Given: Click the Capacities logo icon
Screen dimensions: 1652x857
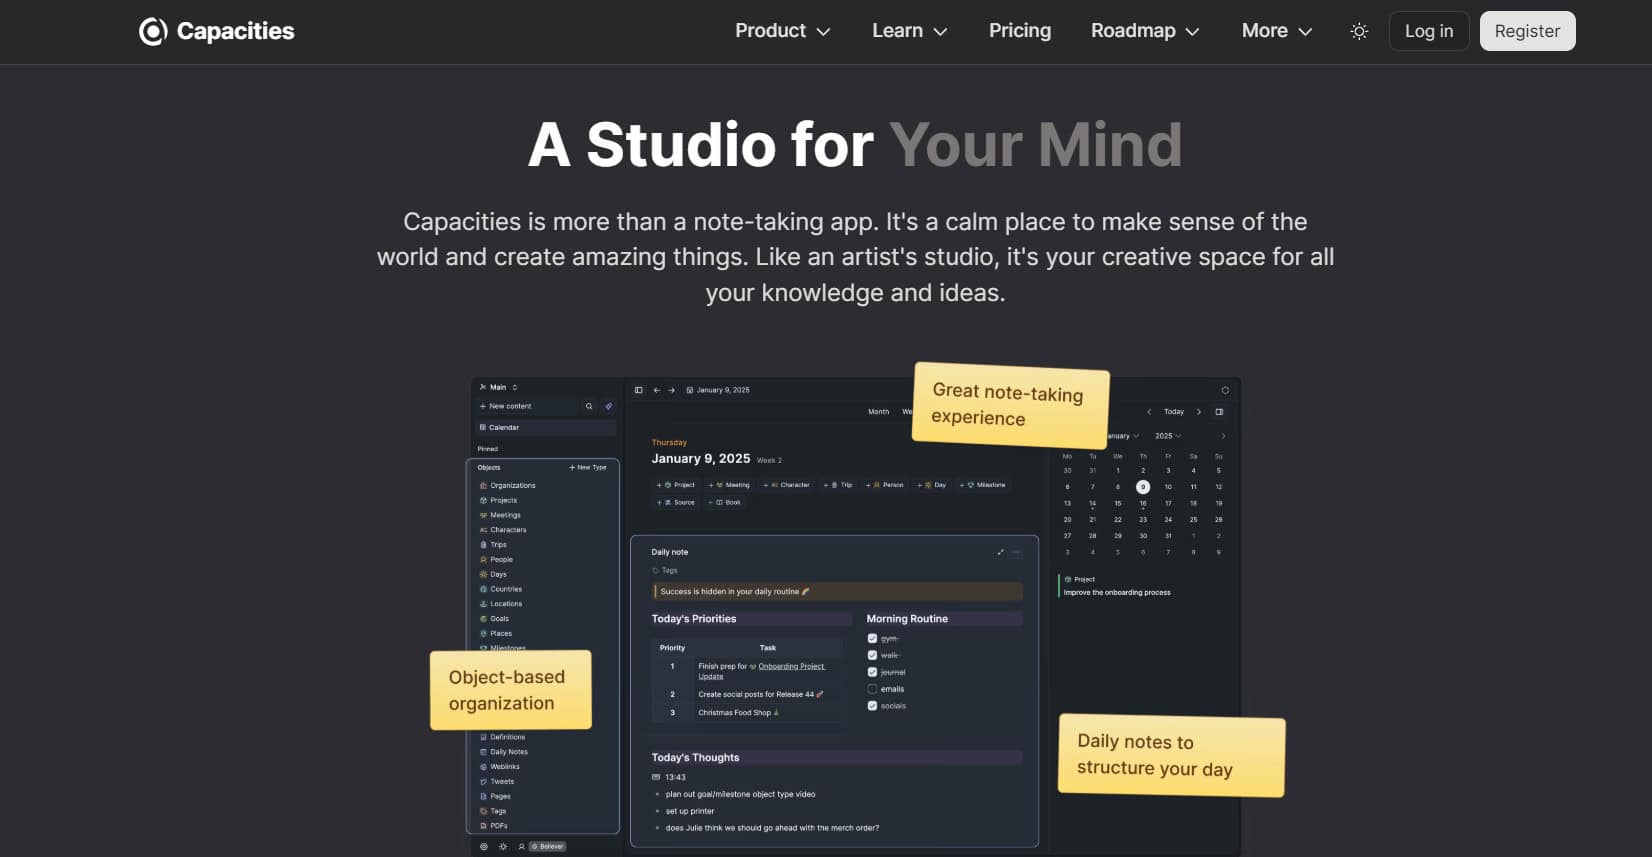Looking at the screenshot, I should click(153, 31).
